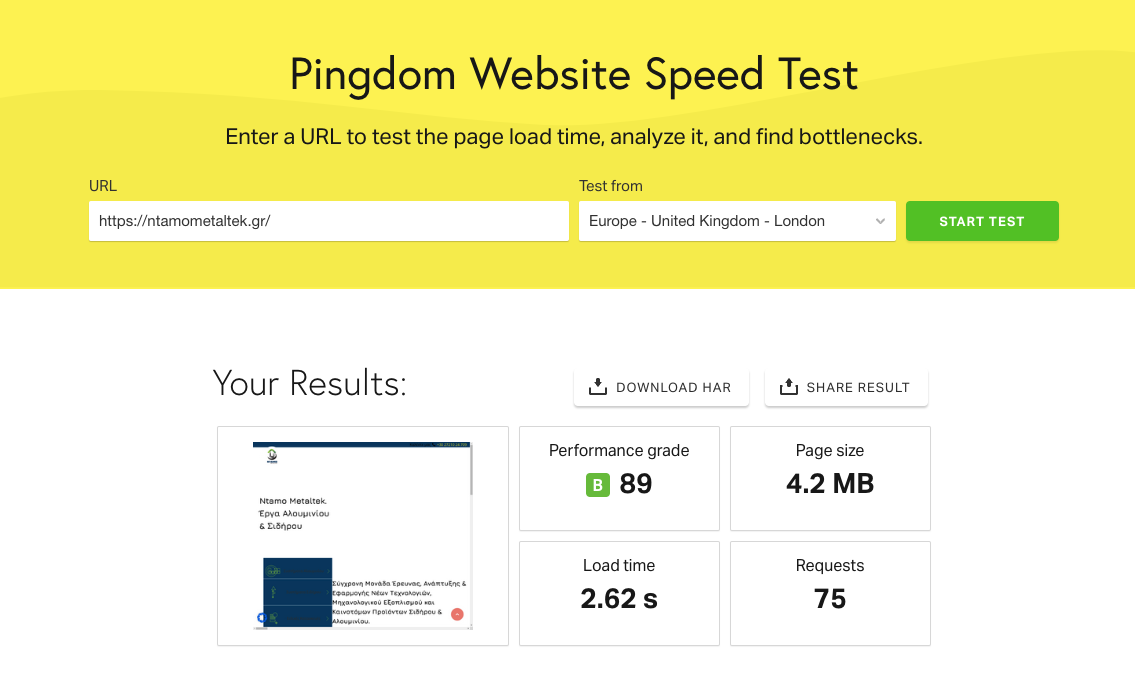Screen dimensions: 1135x679
Task: Open the website screenshot thumbnail
Action: pyautogui.click(x=363, y=536)
